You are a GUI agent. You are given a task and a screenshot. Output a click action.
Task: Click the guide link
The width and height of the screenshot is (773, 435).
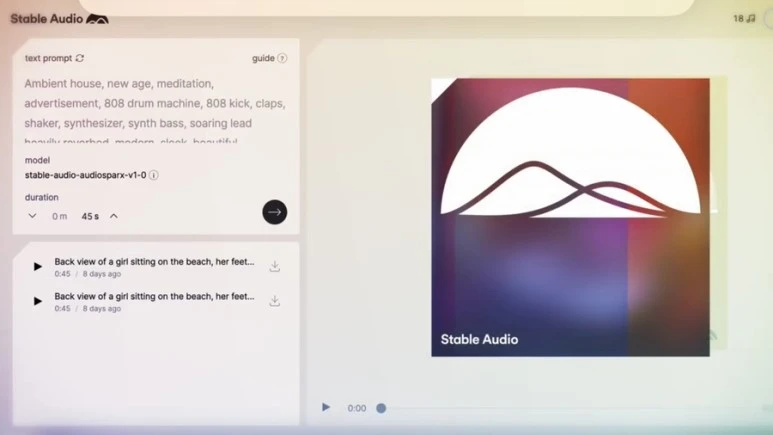point(263,58)
